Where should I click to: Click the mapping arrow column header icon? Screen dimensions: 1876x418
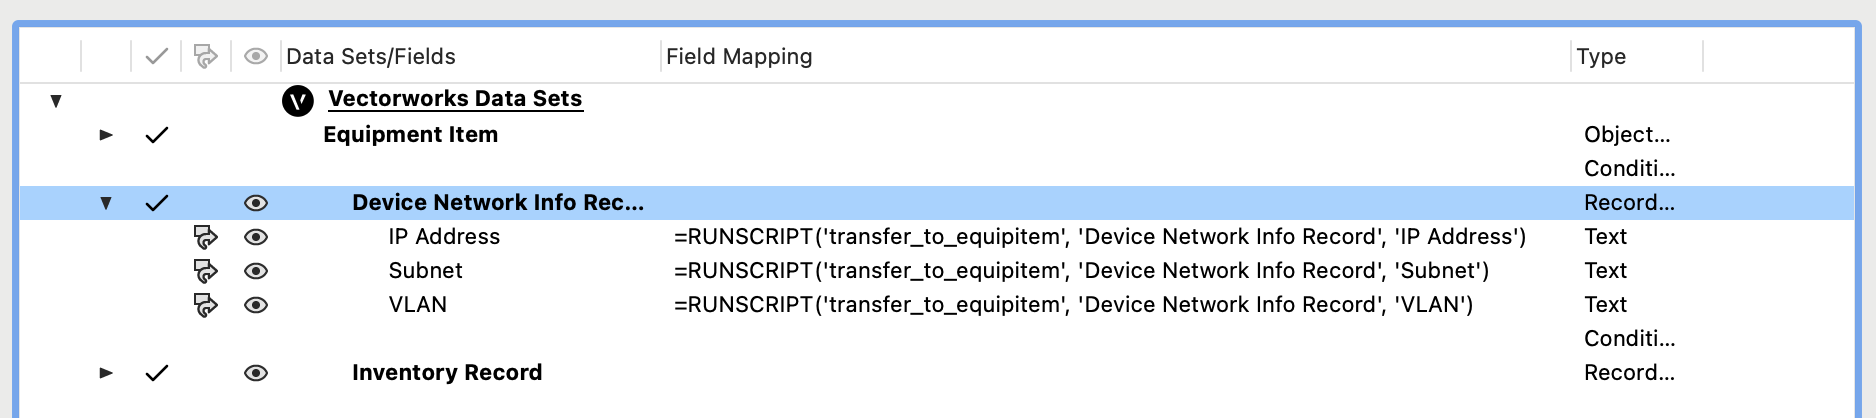pos(205,57)
